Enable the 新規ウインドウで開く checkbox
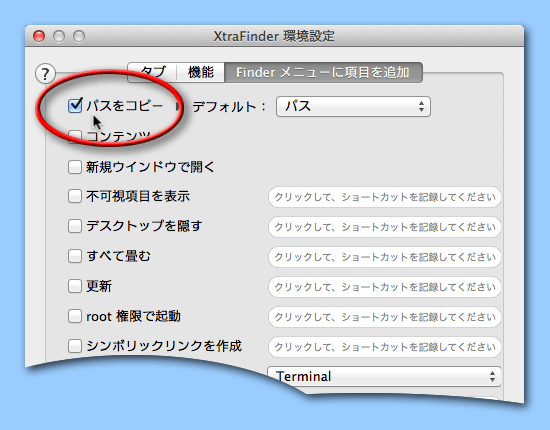This screenshot has height=430, width=550. coord(75,167)
